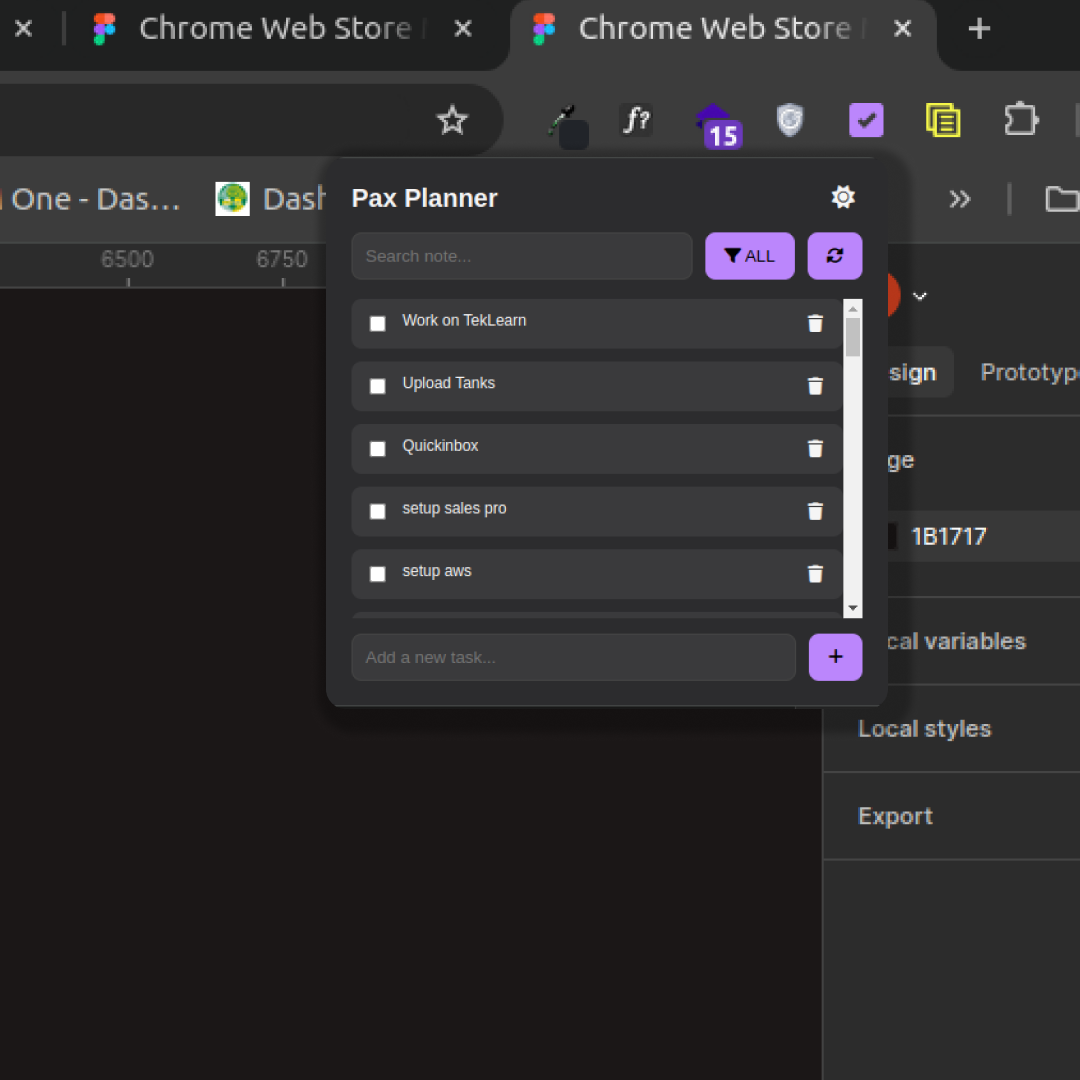Open the ALL filter dropdown
1080x1080 pixels.
[750, 256]
